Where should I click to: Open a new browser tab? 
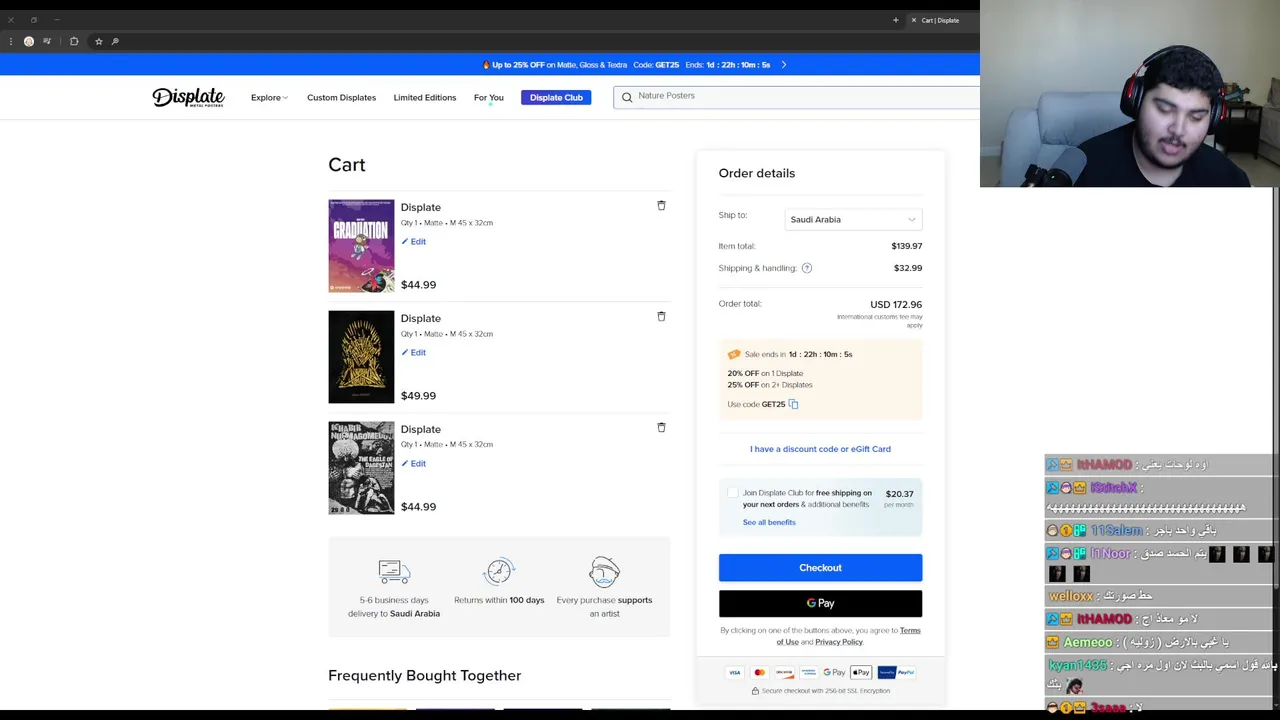click(x=896, y=20)
